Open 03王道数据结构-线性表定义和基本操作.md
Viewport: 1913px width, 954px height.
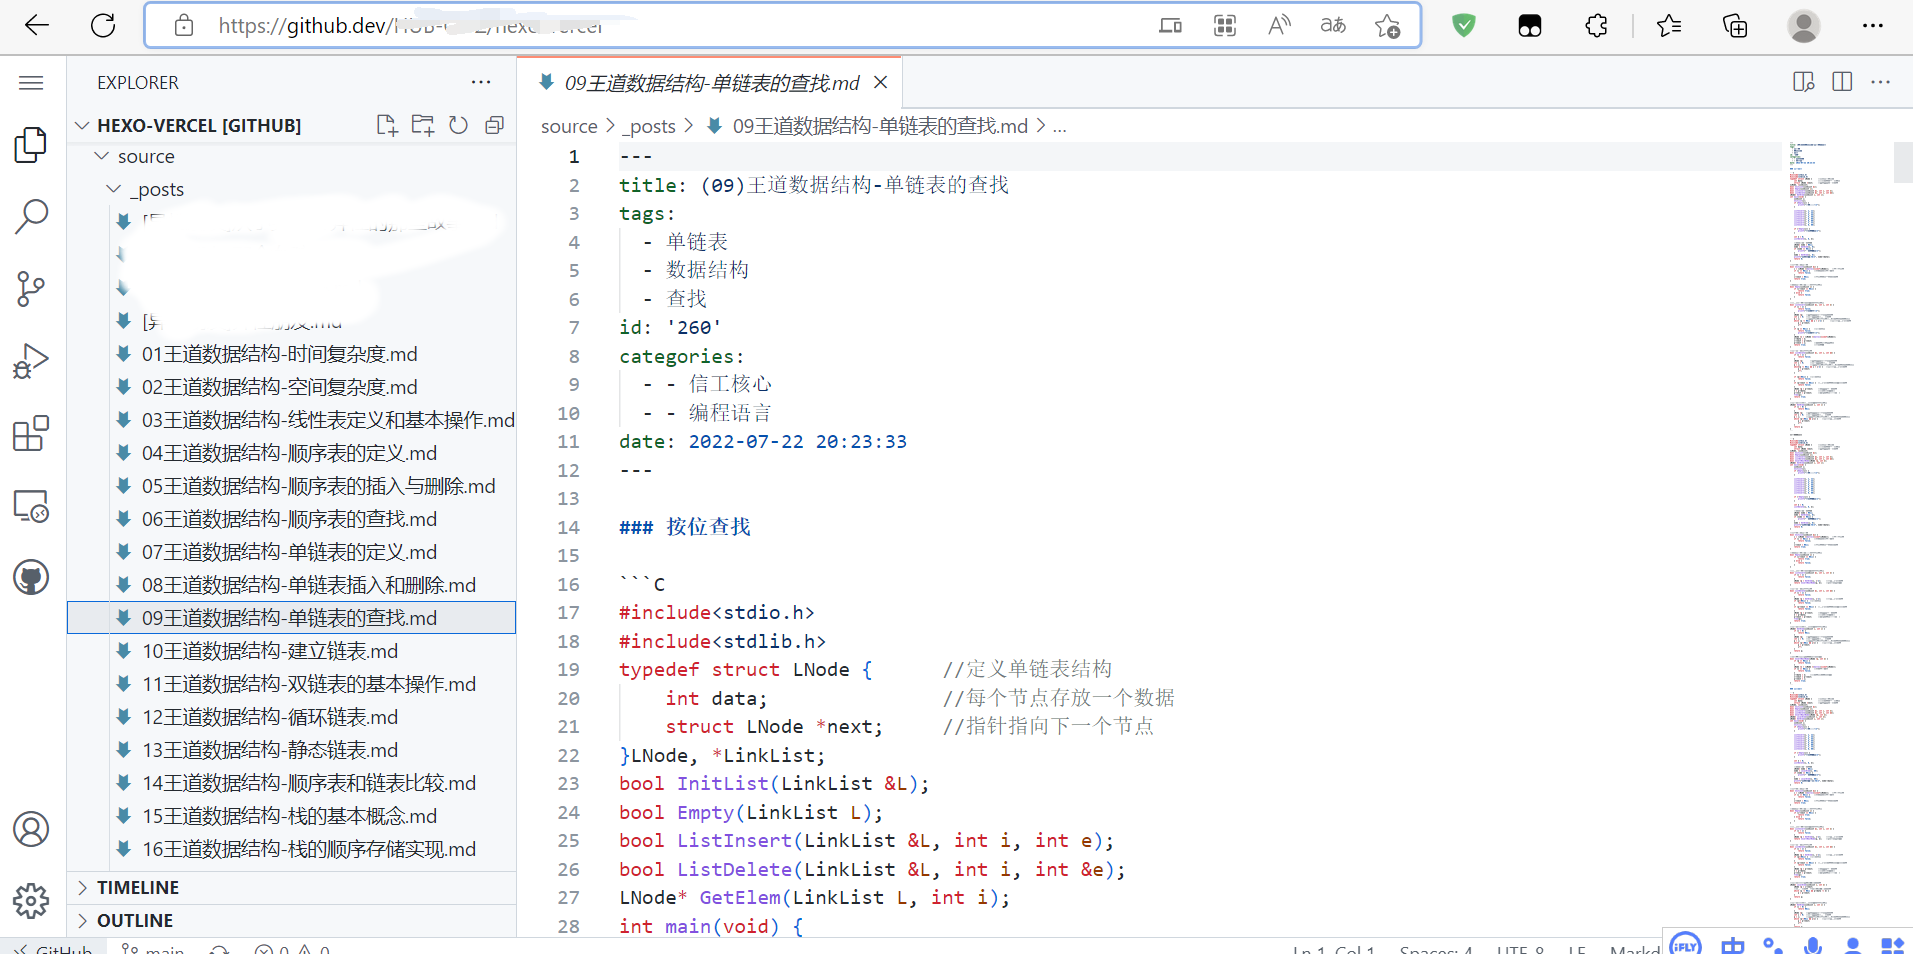click(328, 420)
